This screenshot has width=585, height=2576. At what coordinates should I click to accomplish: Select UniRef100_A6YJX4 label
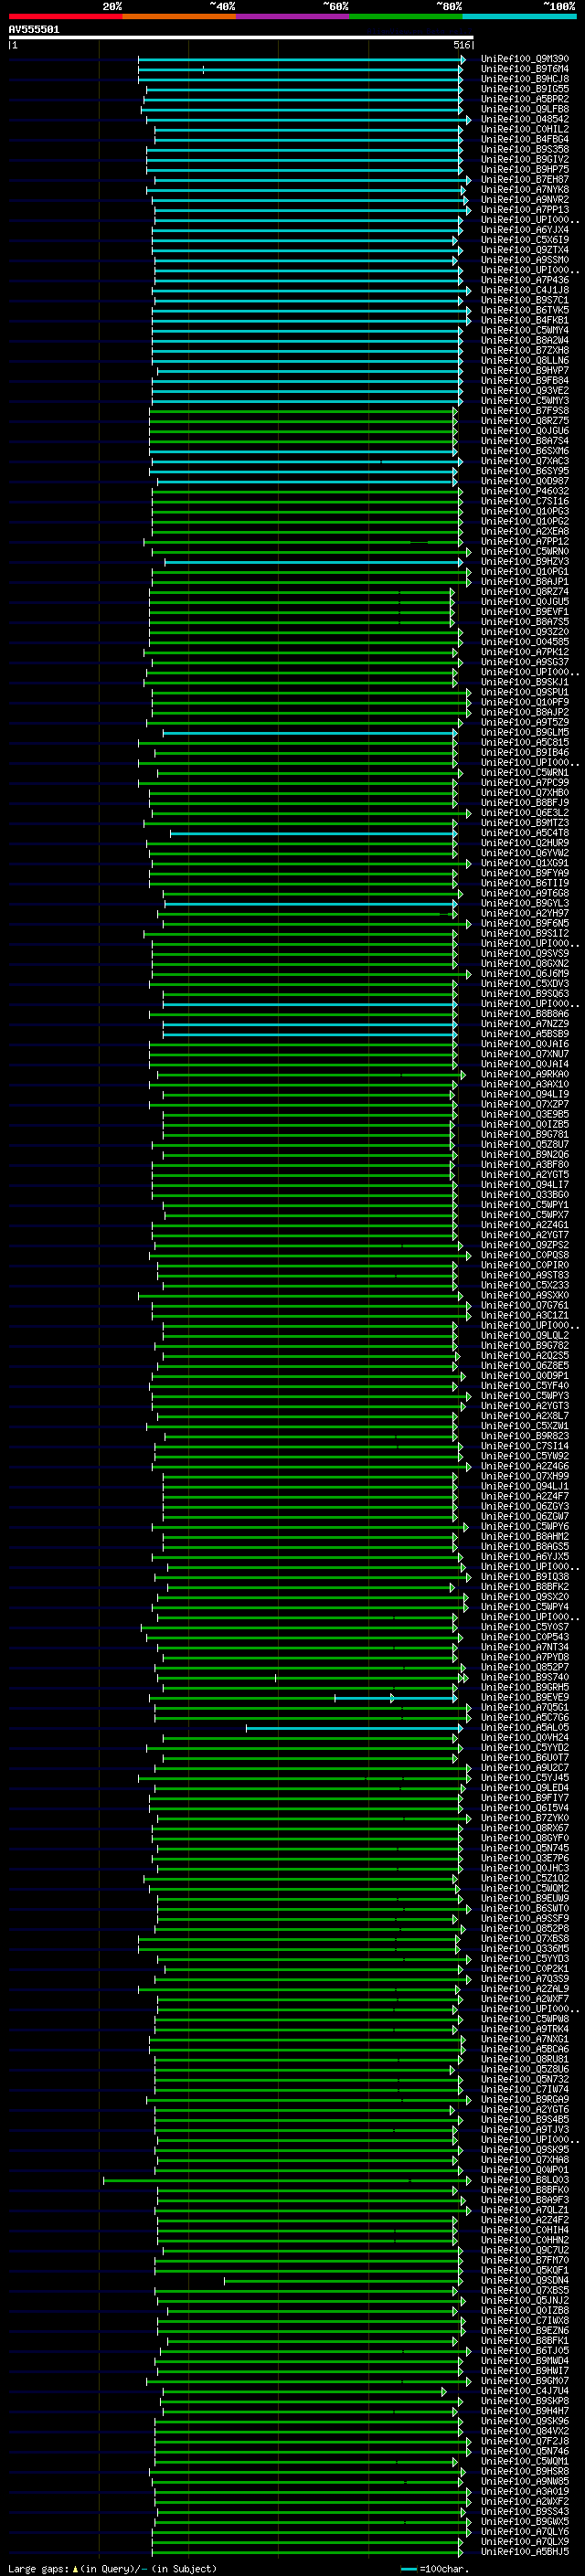(x=525, y=230)
